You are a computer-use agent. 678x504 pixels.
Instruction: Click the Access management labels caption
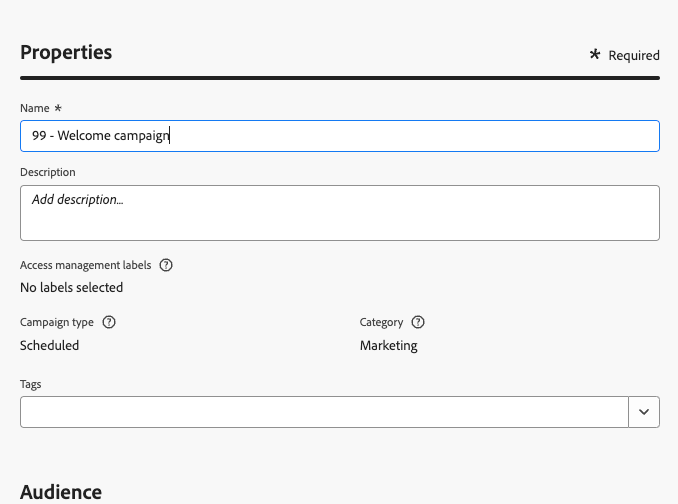(85, 265)
